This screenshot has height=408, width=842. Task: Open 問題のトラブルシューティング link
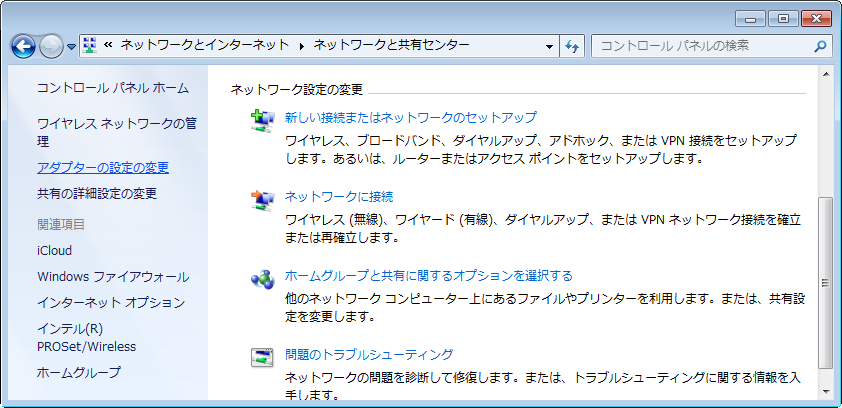click(369, 354)
